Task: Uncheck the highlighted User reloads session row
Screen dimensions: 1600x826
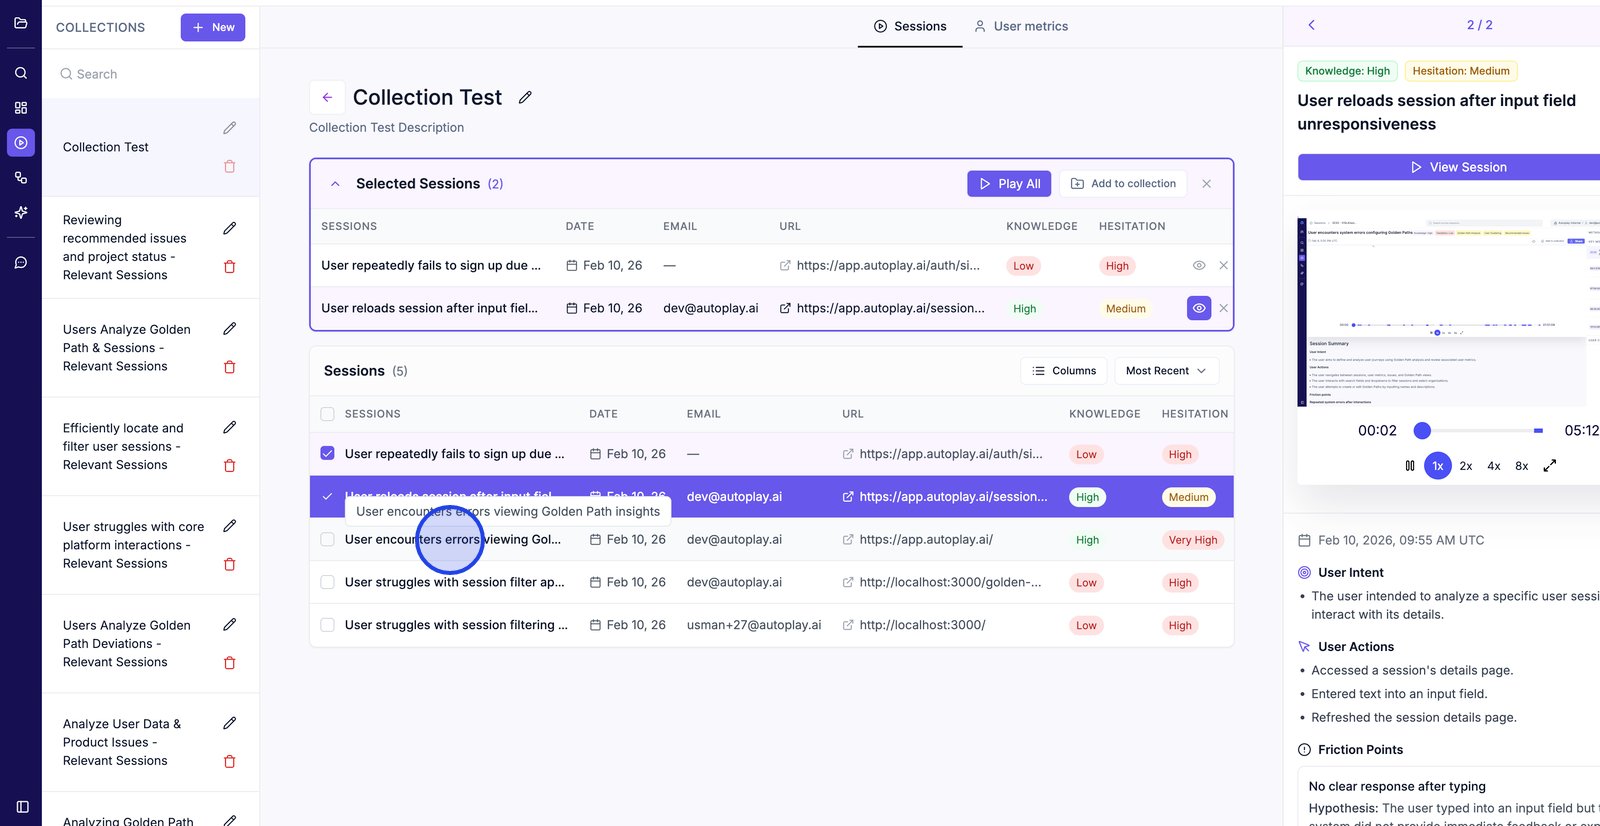Action: coord(327,496)
